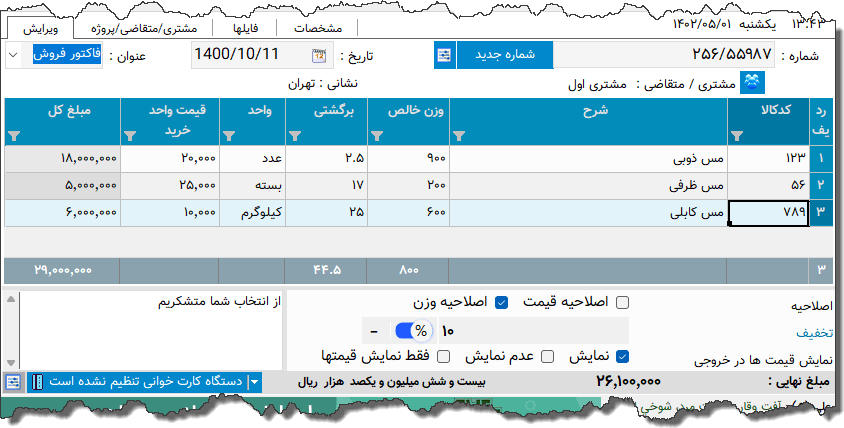
Task: Click the دستگاه کارت خوانی تنظیم نشده است button
Action: click(145, 382)
